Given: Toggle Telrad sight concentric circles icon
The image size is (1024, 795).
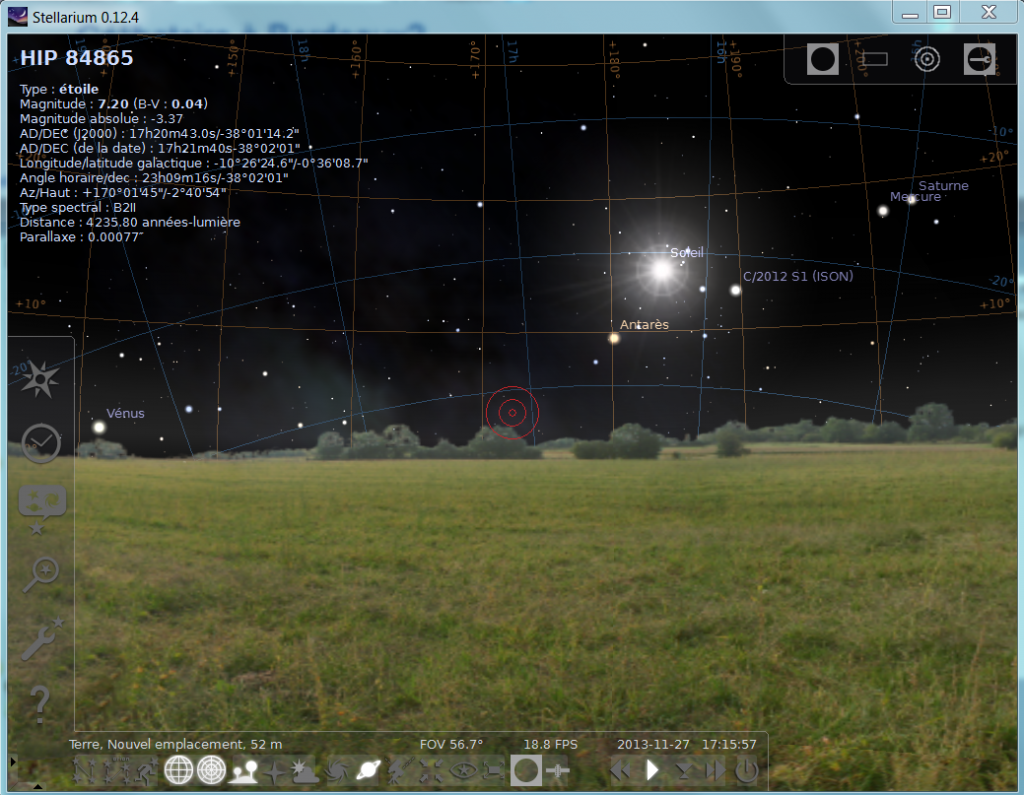Looking at the screenshot, I should pyautogui.click(x=927, y=59).
